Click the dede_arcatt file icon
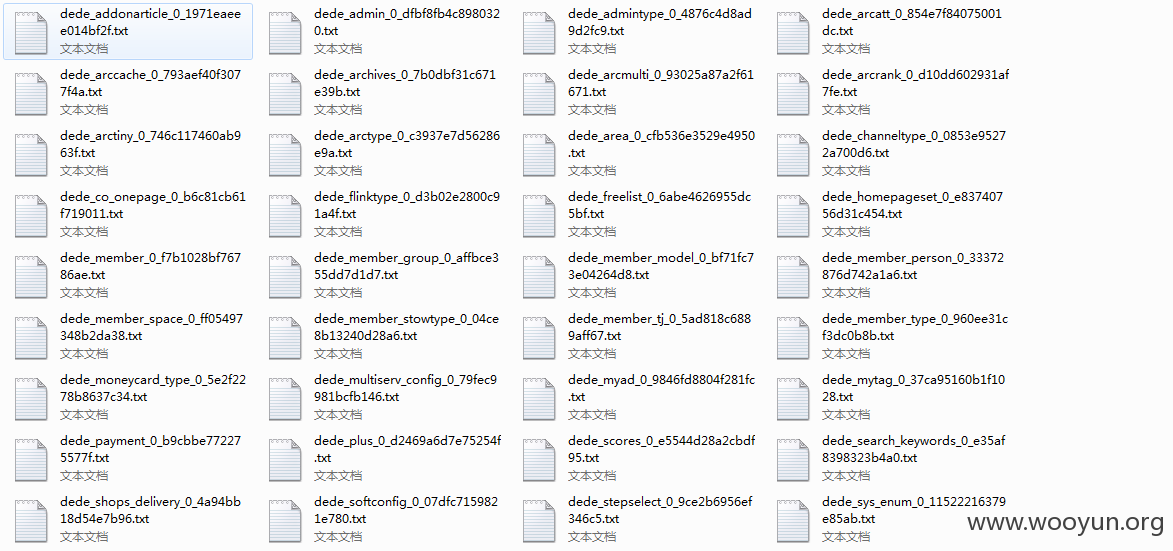 coord(794,31)
